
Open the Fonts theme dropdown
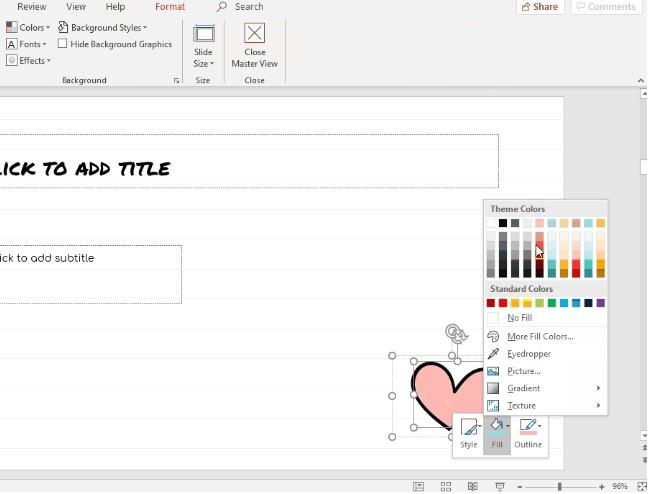[x=26, y=44]
